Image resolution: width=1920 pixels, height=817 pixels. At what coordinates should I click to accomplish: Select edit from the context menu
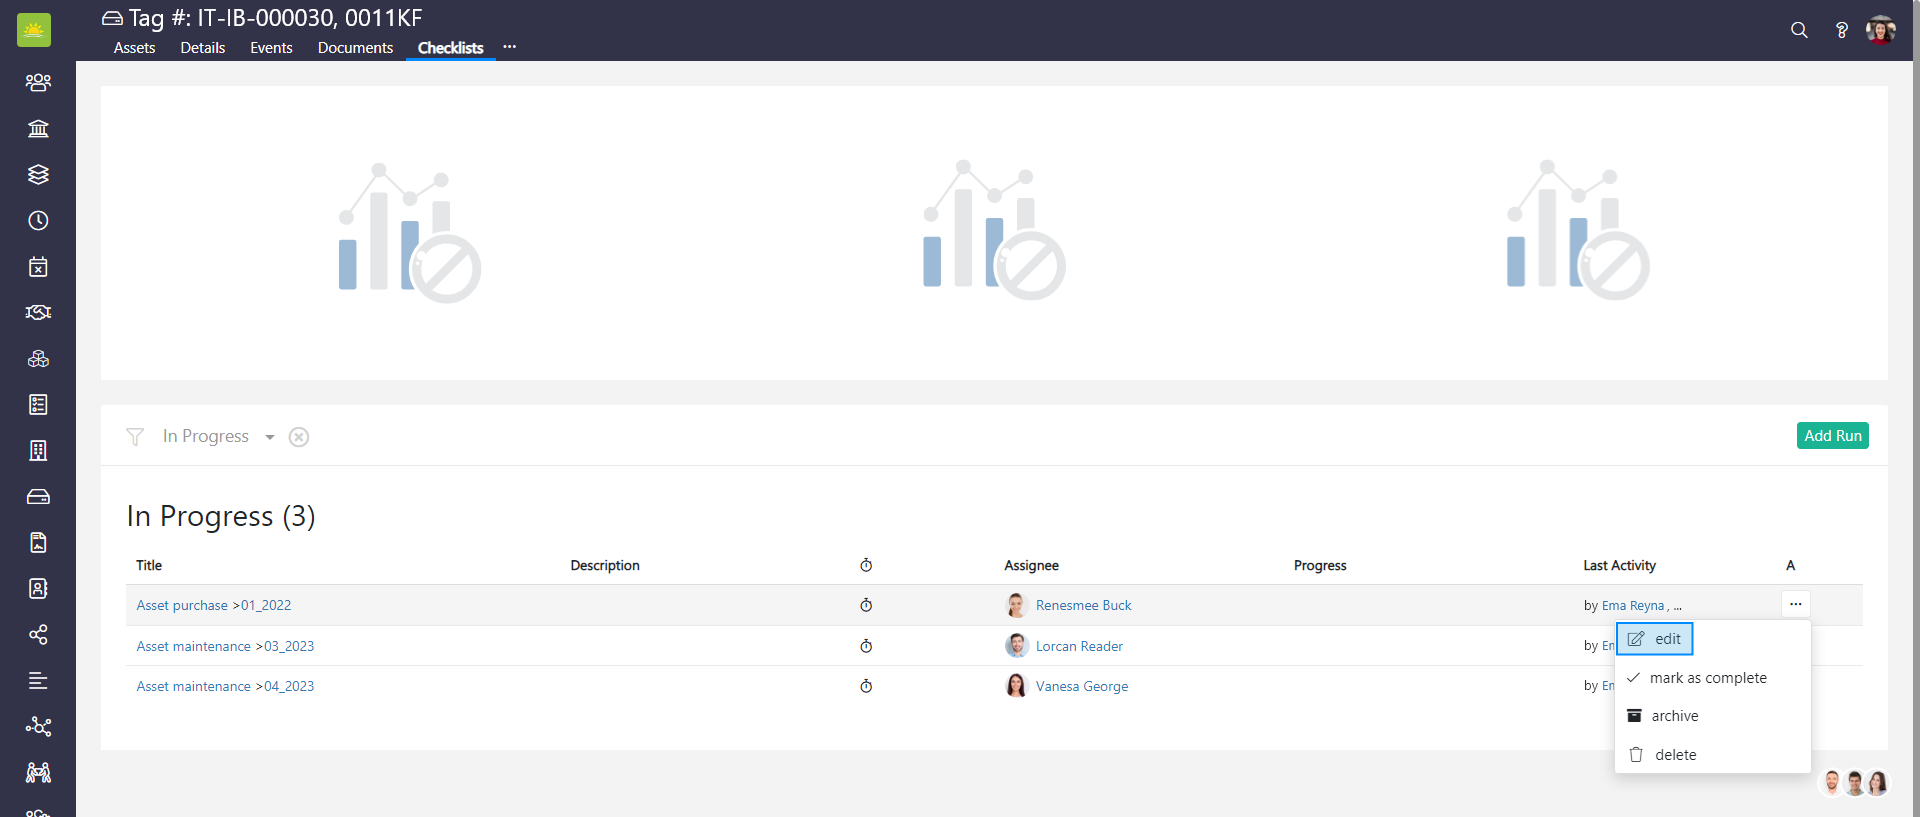click(x=1655, y=639)
